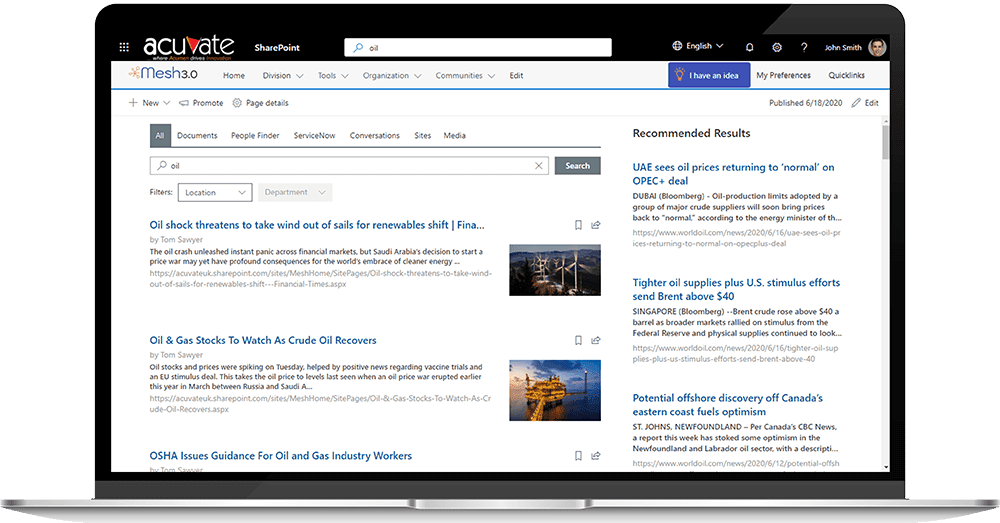Open John Smith profile picture
The image size is (1000, 523).
pos(877,47)
